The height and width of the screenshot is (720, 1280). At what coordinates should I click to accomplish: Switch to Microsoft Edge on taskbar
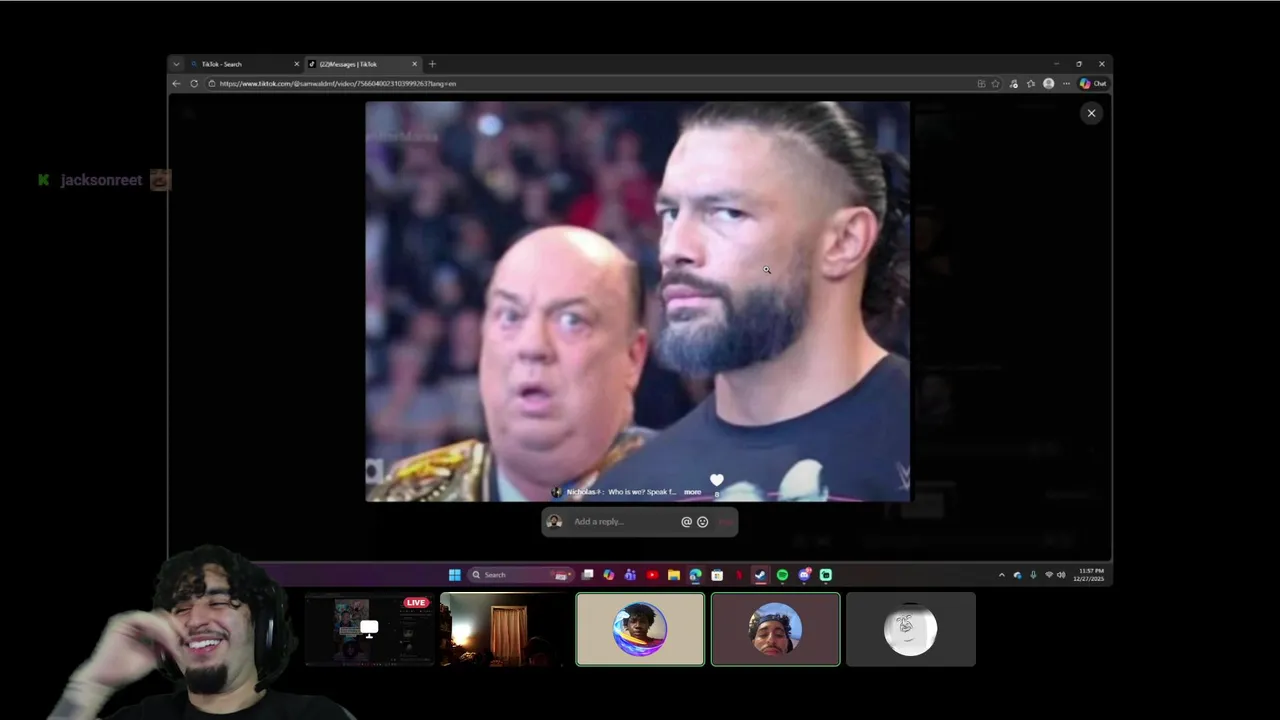pos(695,575)
